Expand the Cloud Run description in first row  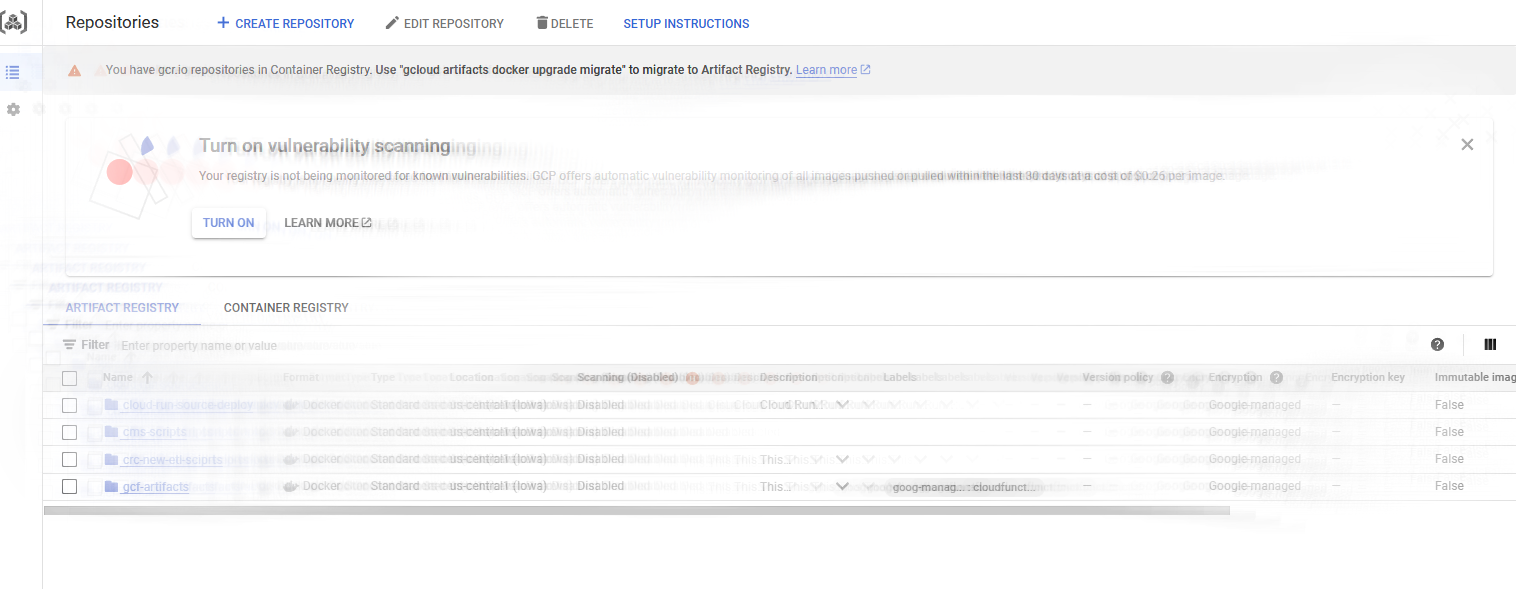[x=842, y=405]
